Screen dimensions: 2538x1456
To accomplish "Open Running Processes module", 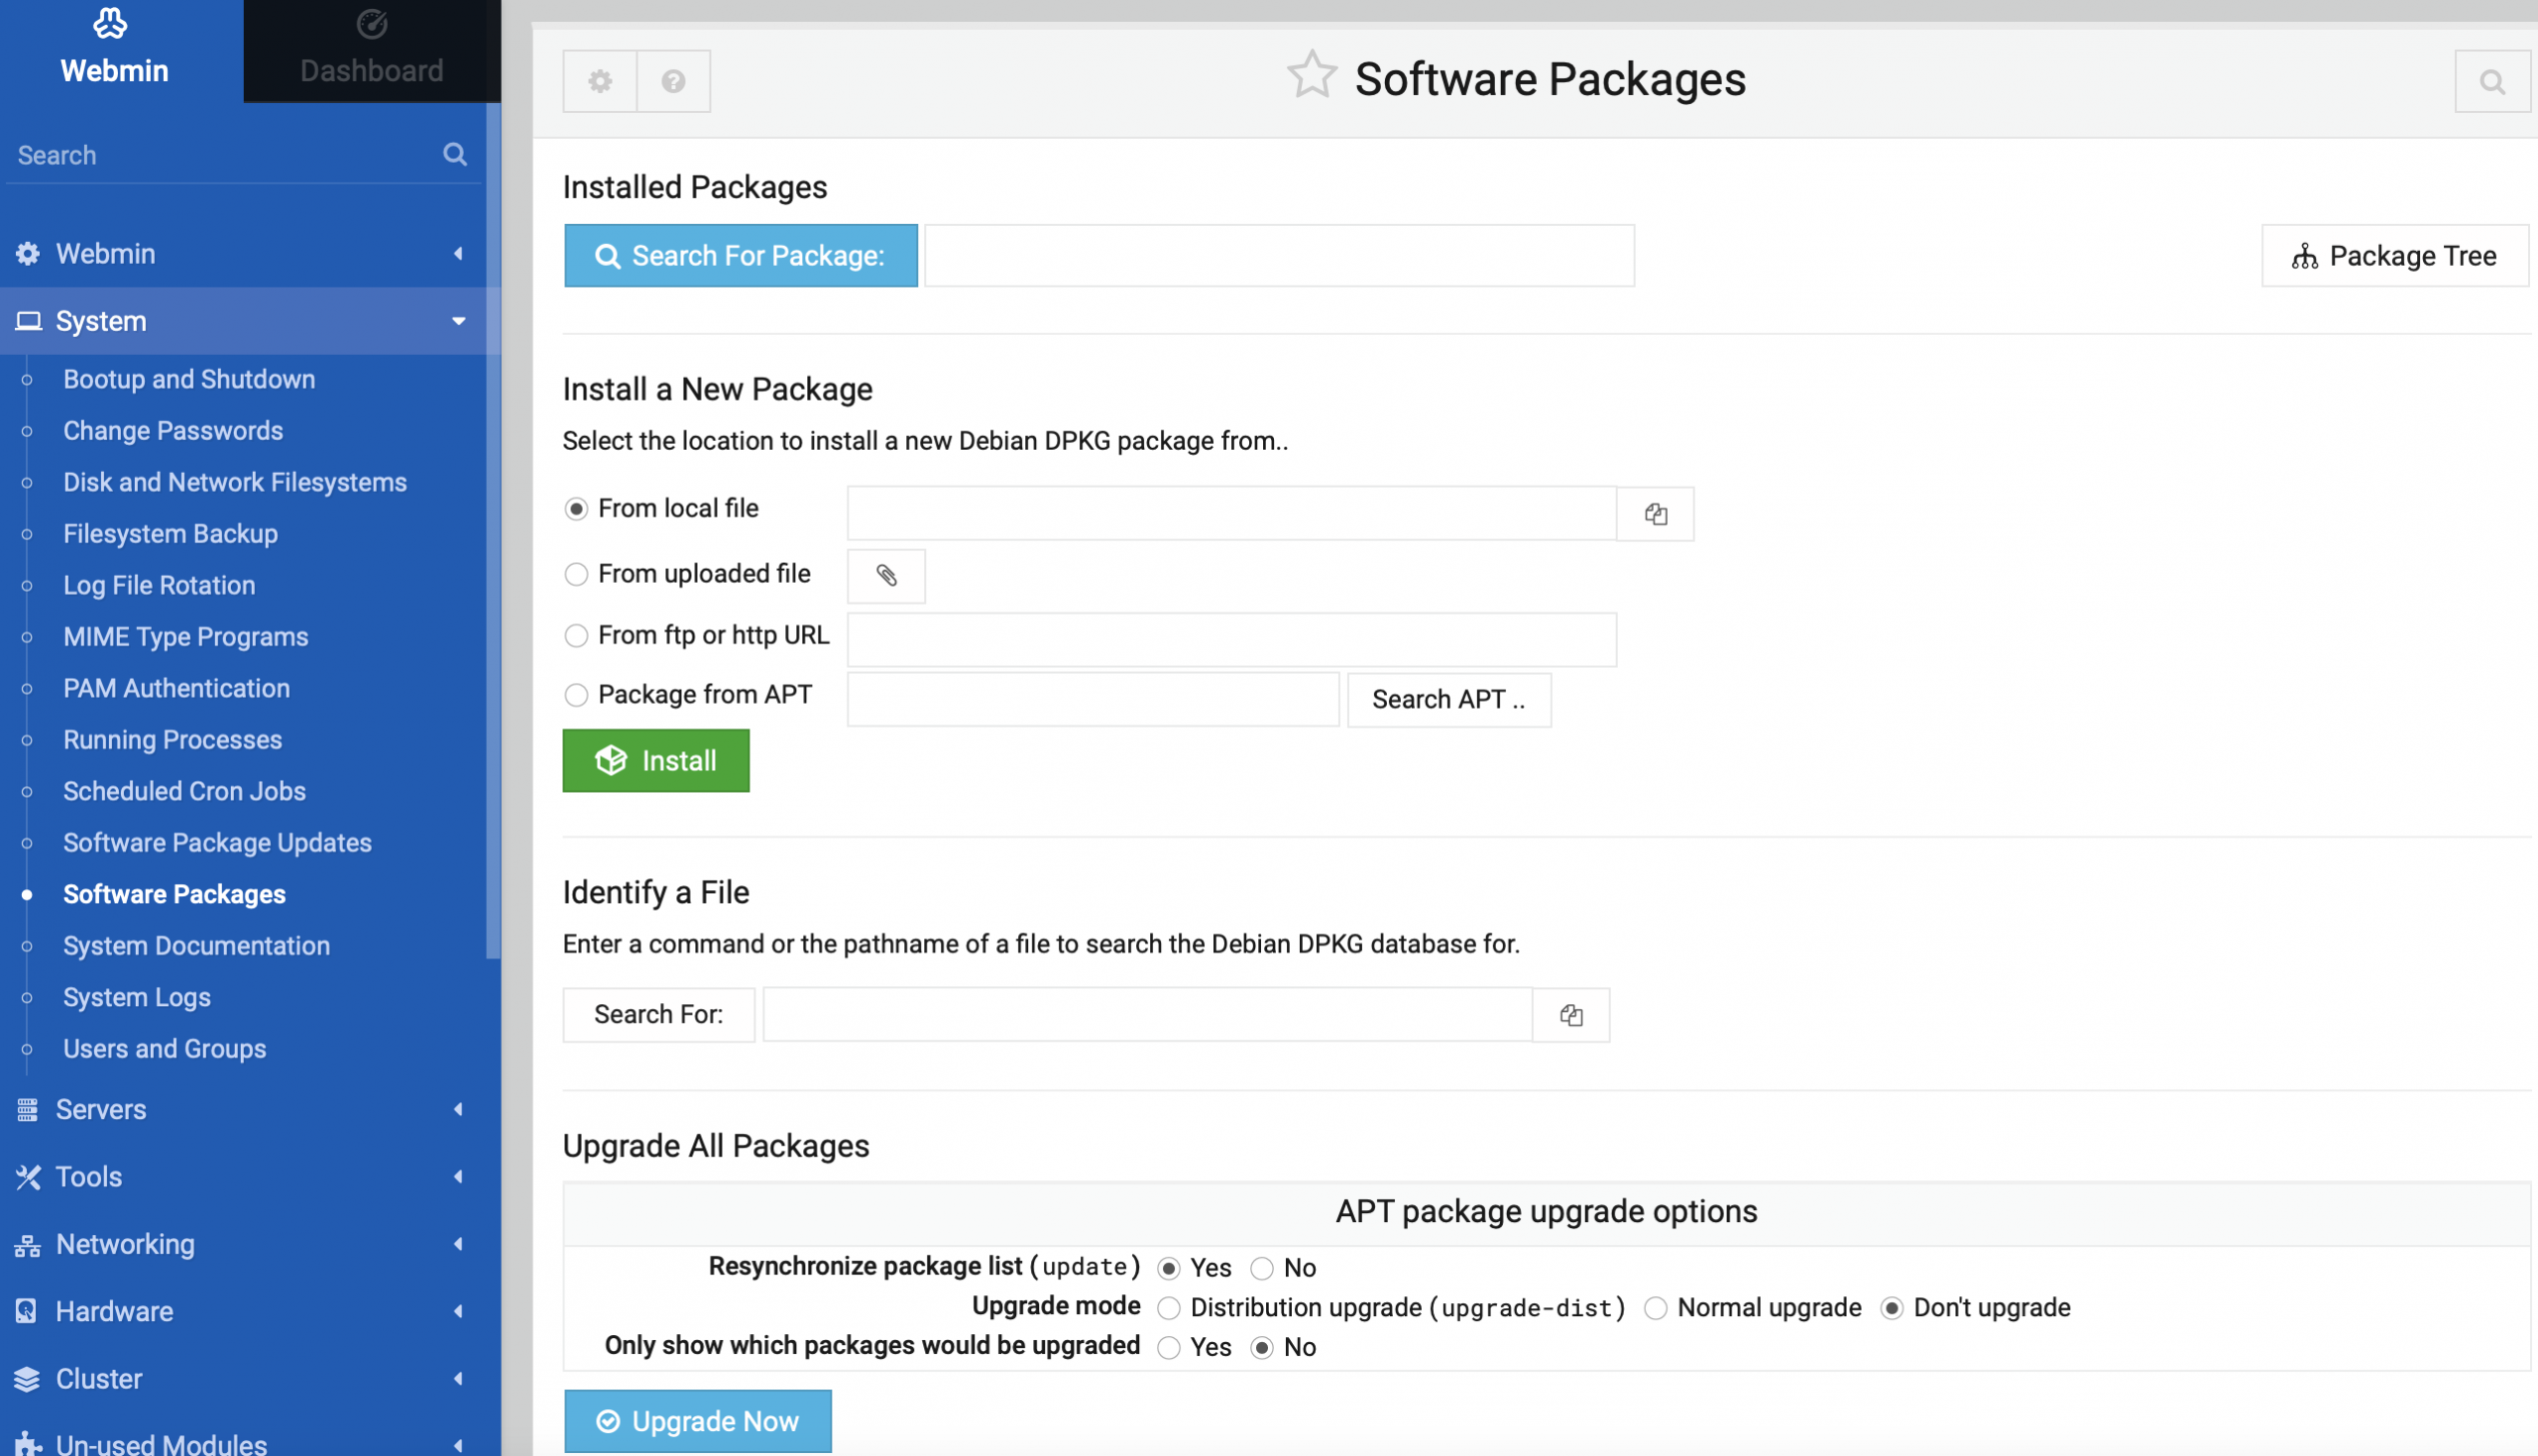I will pyautogui.click(x=172, y=740).
